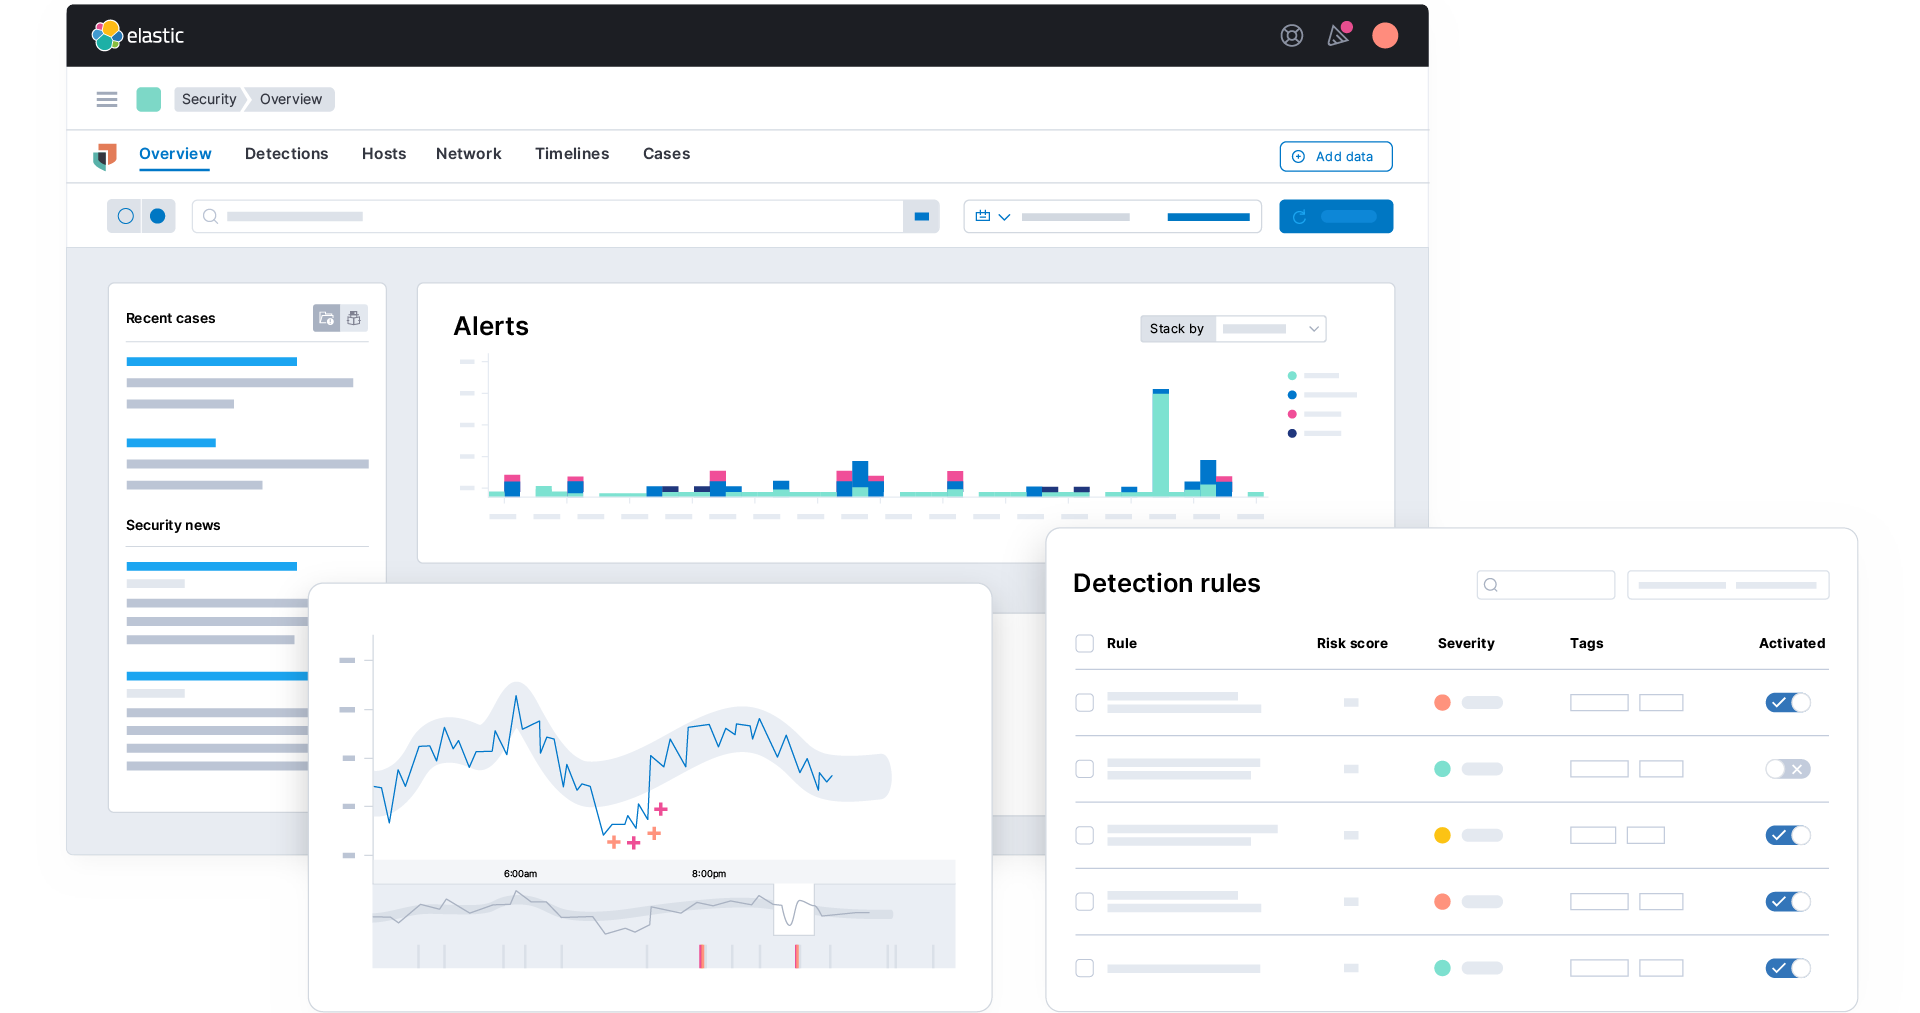1920x1013 pixels.
Task: Open the user avatar menu
Action: tap(1385, 36)
